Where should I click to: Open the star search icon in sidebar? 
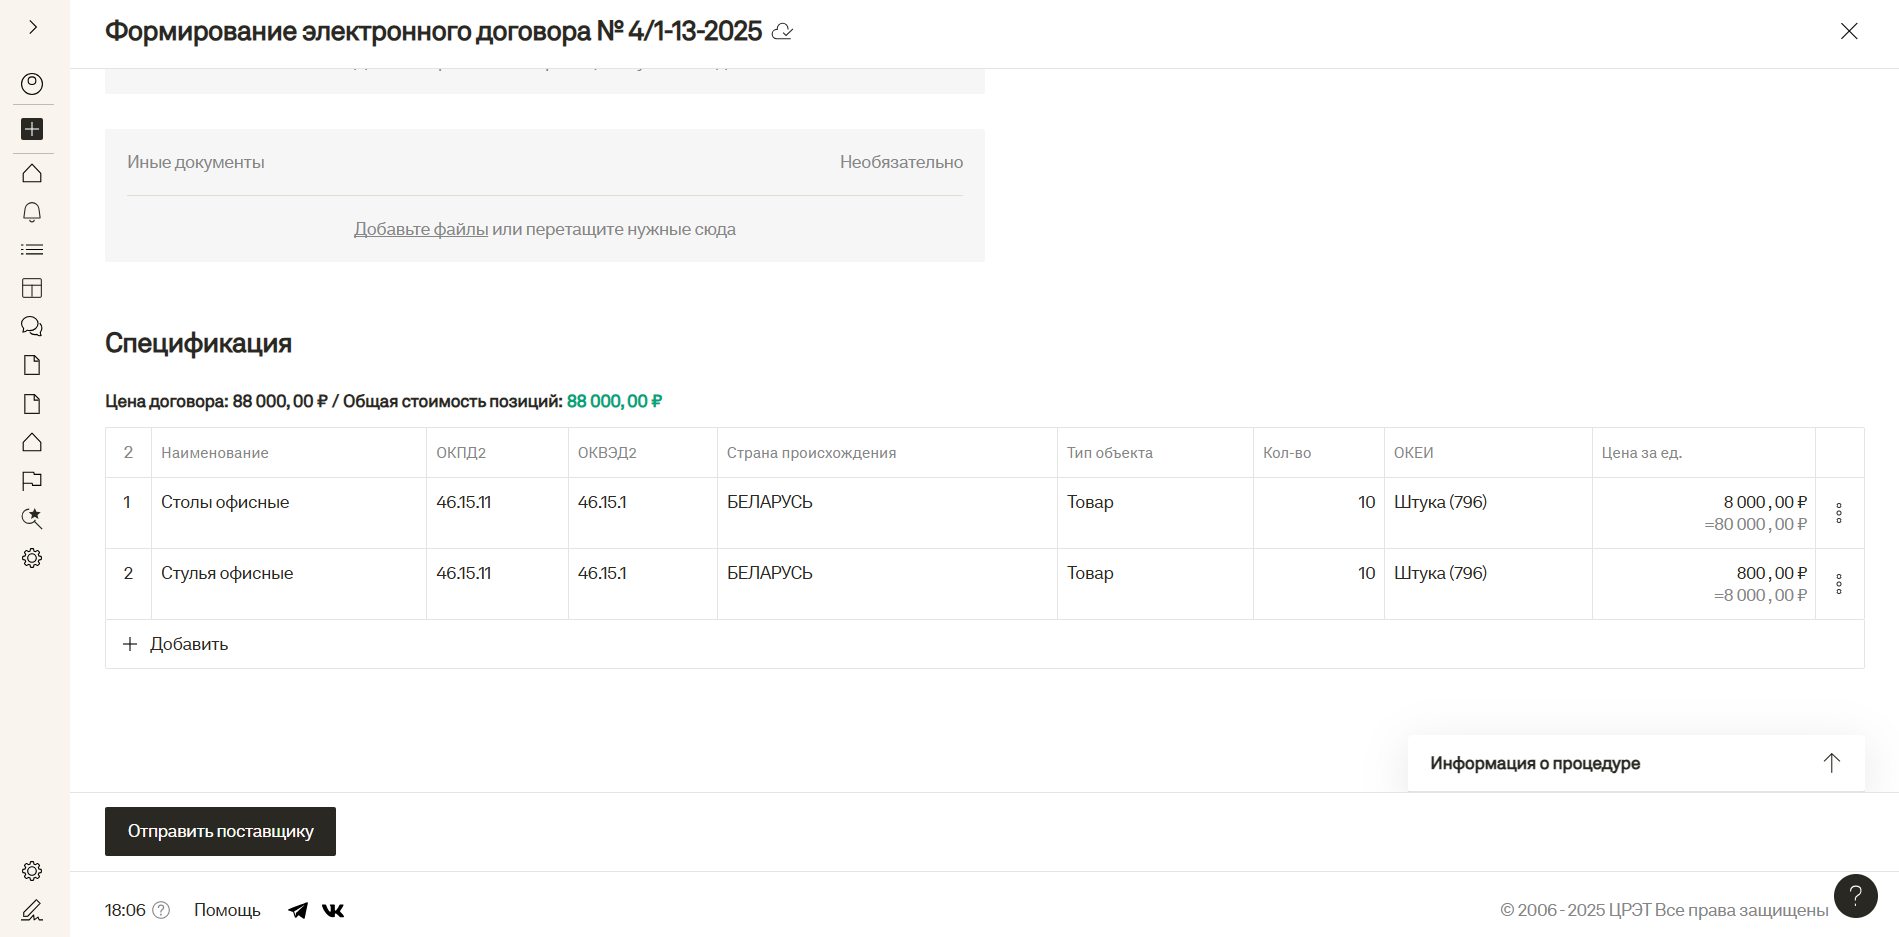[32, 518]
